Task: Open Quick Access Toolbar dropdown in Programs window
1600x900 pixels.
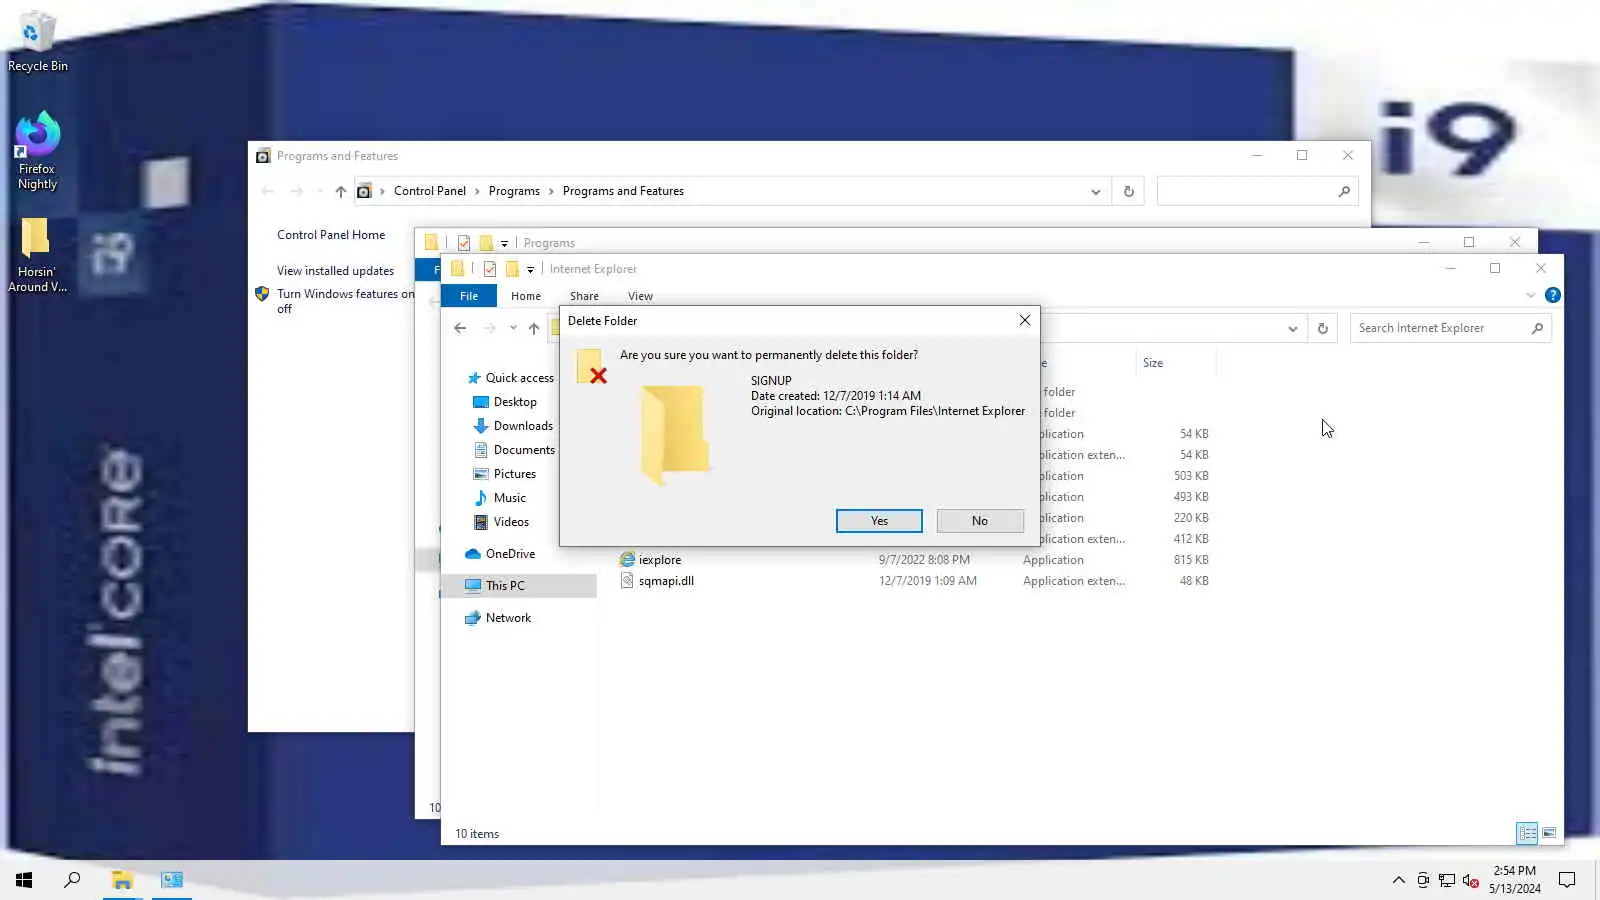Action: 504,244
